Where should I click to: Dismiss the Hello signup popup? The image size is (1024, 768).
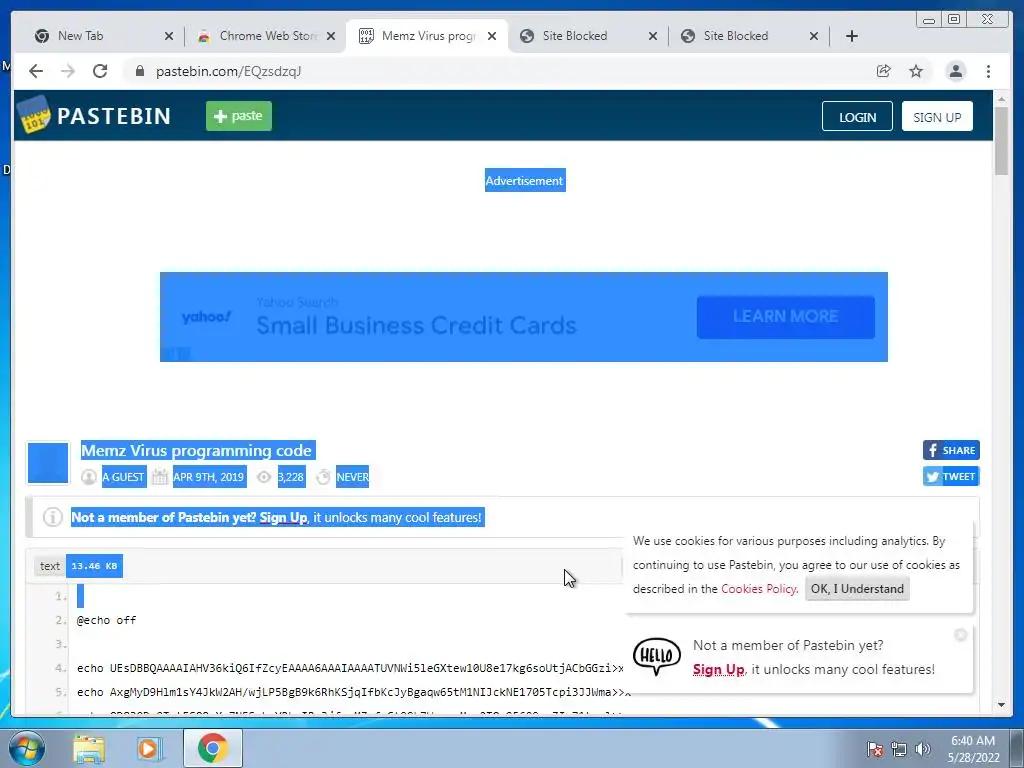[960, 635]
